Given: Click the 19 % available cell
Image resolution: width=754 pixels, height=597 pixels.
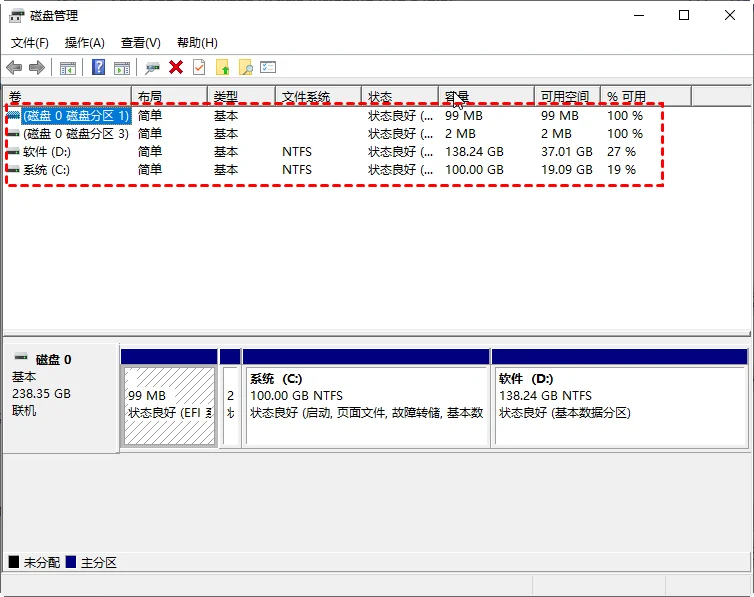Looking at the screenshot, I should (621, 170).
